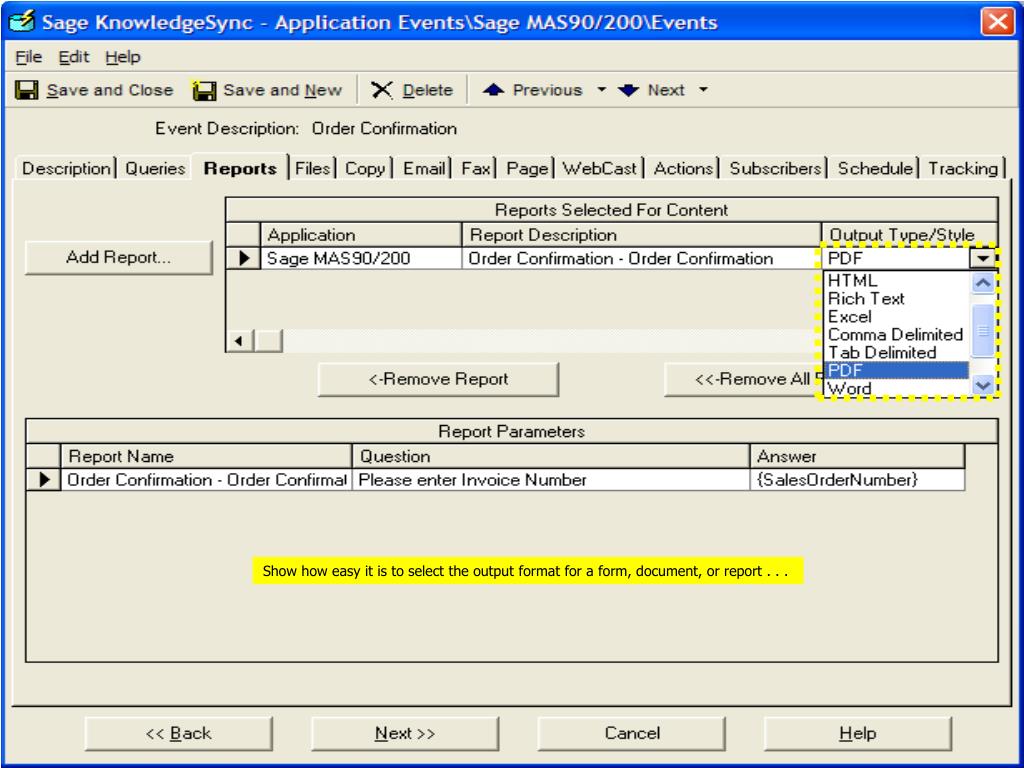
Task: Click the Remove Report button
Action: [438, 379]
